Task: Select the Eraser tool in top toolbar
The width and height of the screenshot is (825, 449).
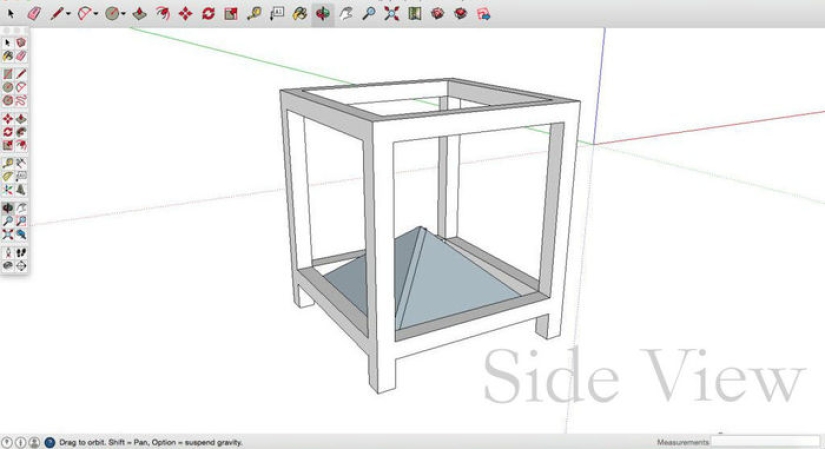Action: pyautogui.click(x=34, y=13)
